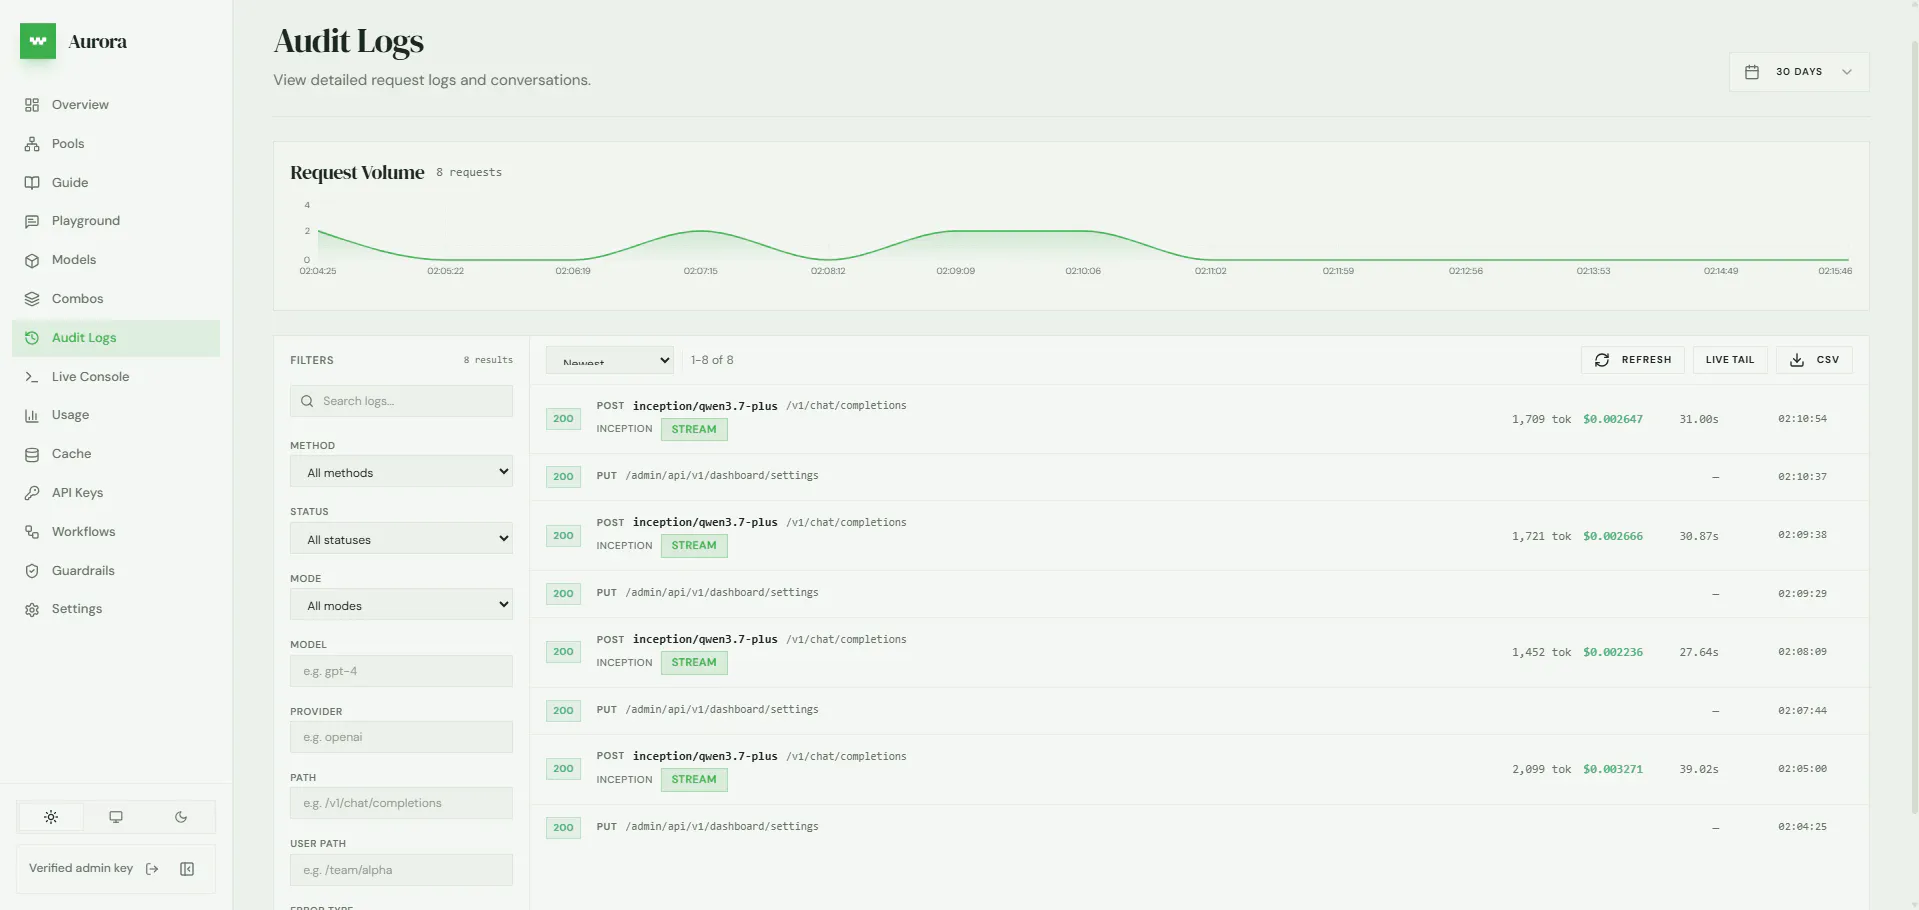Click the Aurora logo icon
Viewport: 1919px width, 910px height.
(38, 41)
